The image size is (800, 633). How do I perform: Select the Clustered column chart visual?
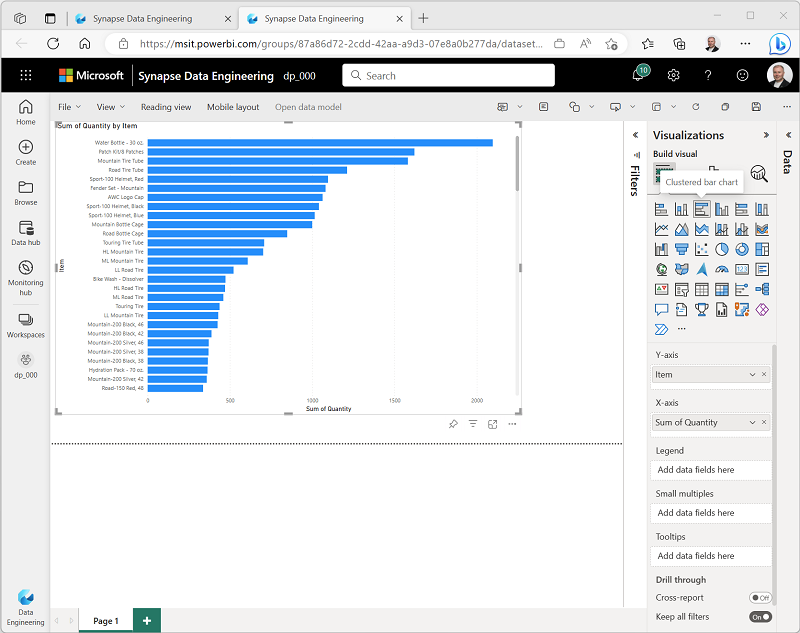721,209
